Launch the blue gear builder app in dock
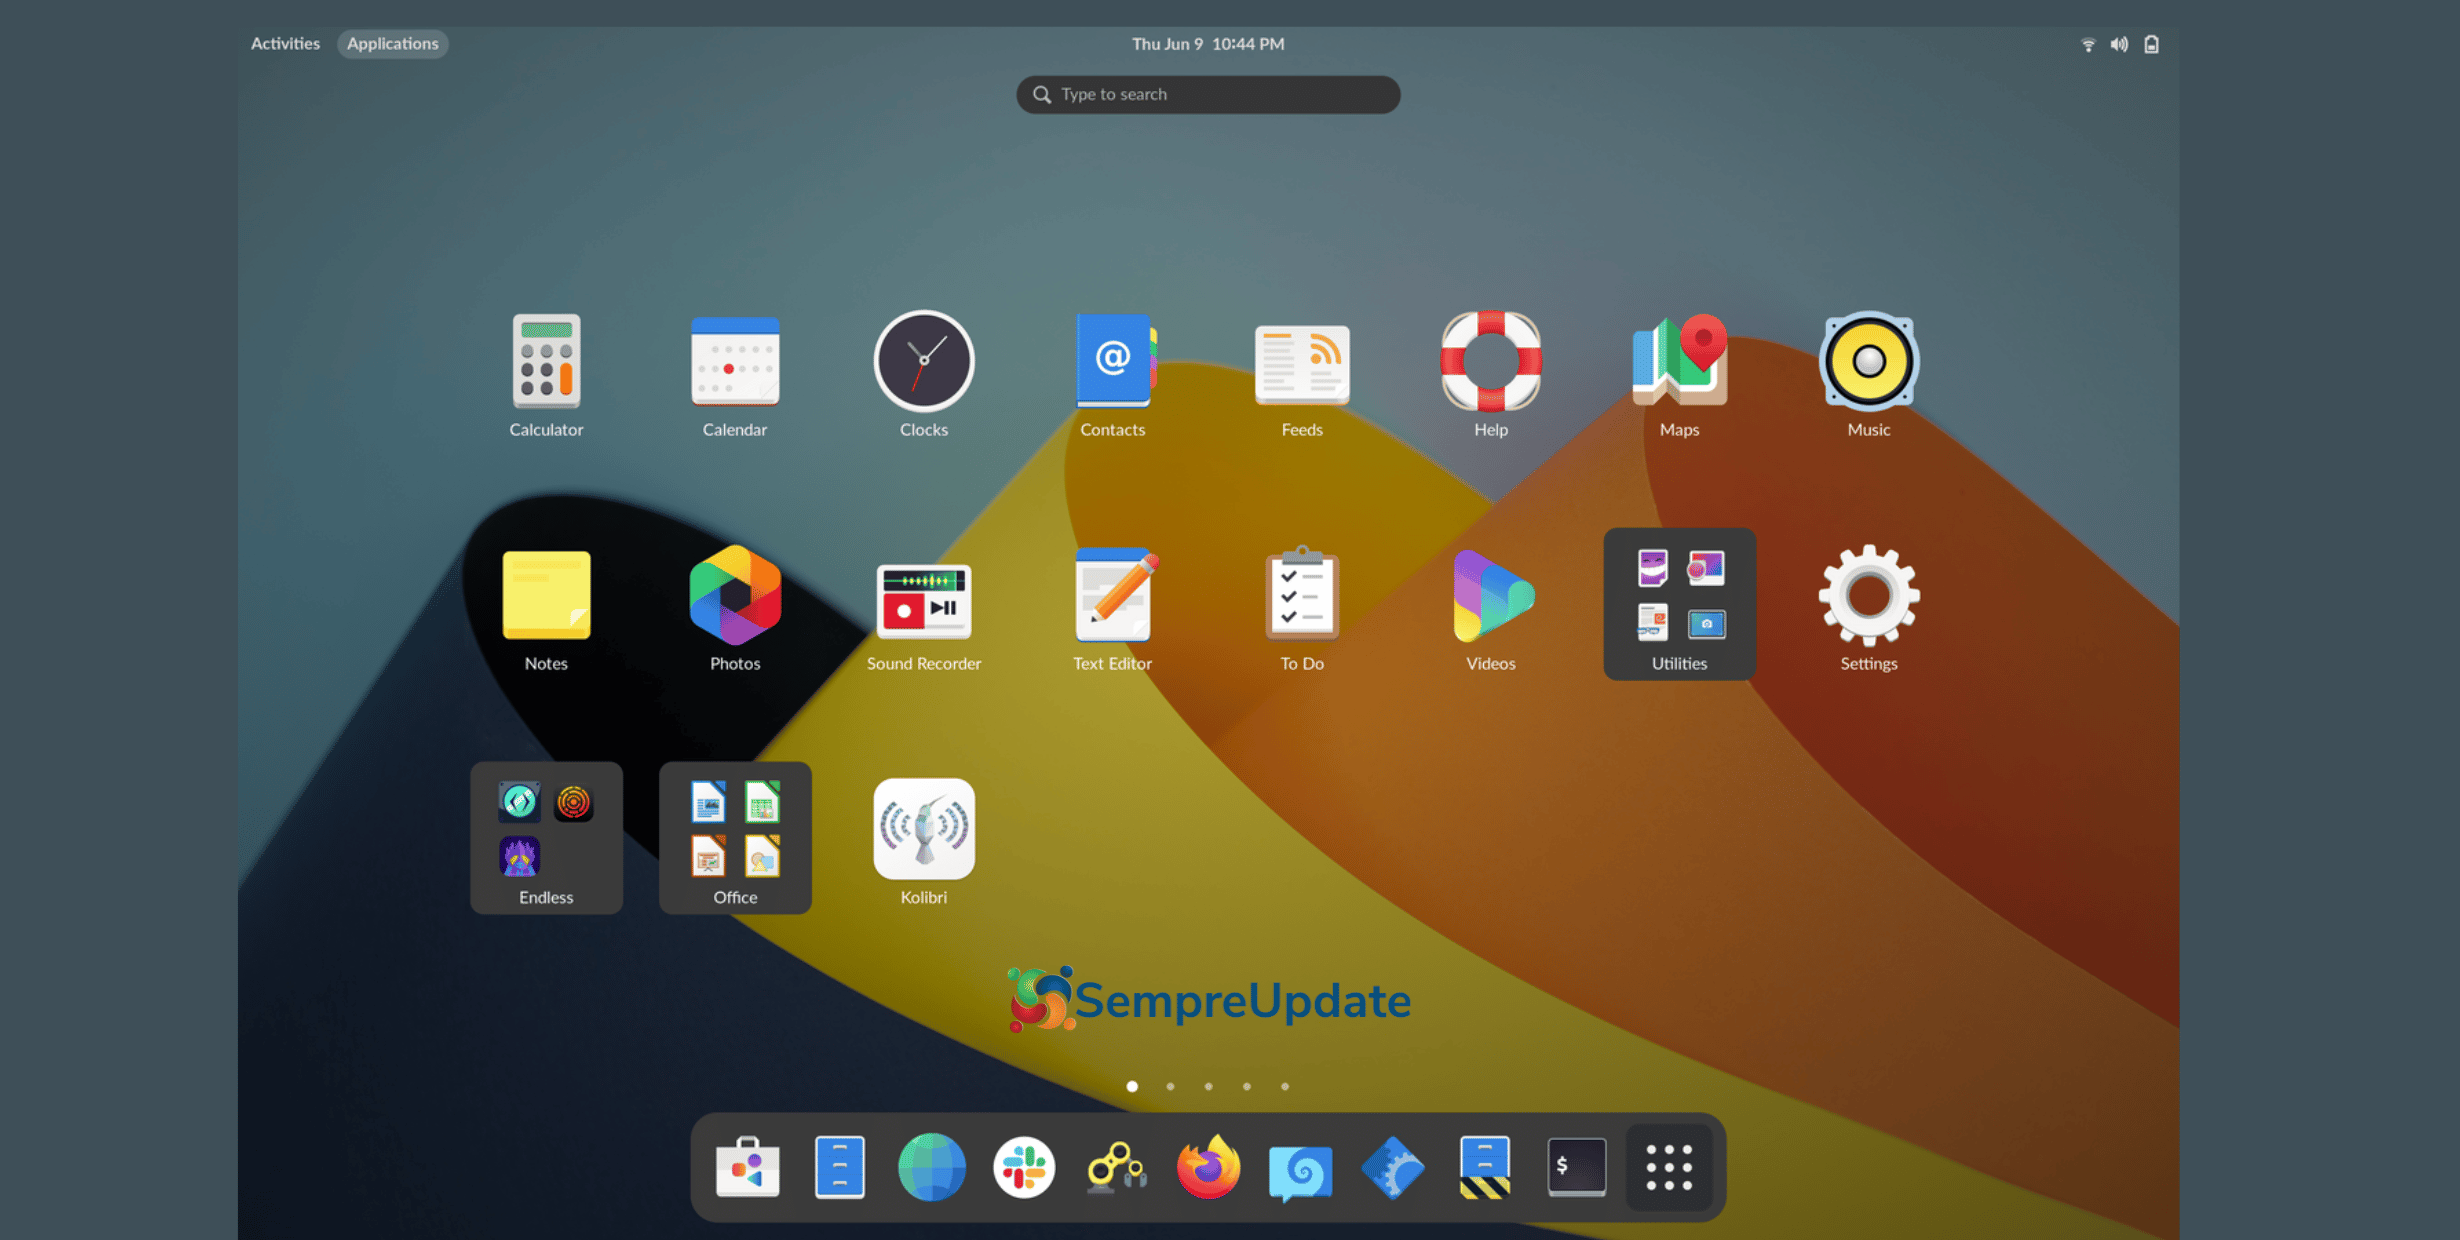 pos(1393,1167)
